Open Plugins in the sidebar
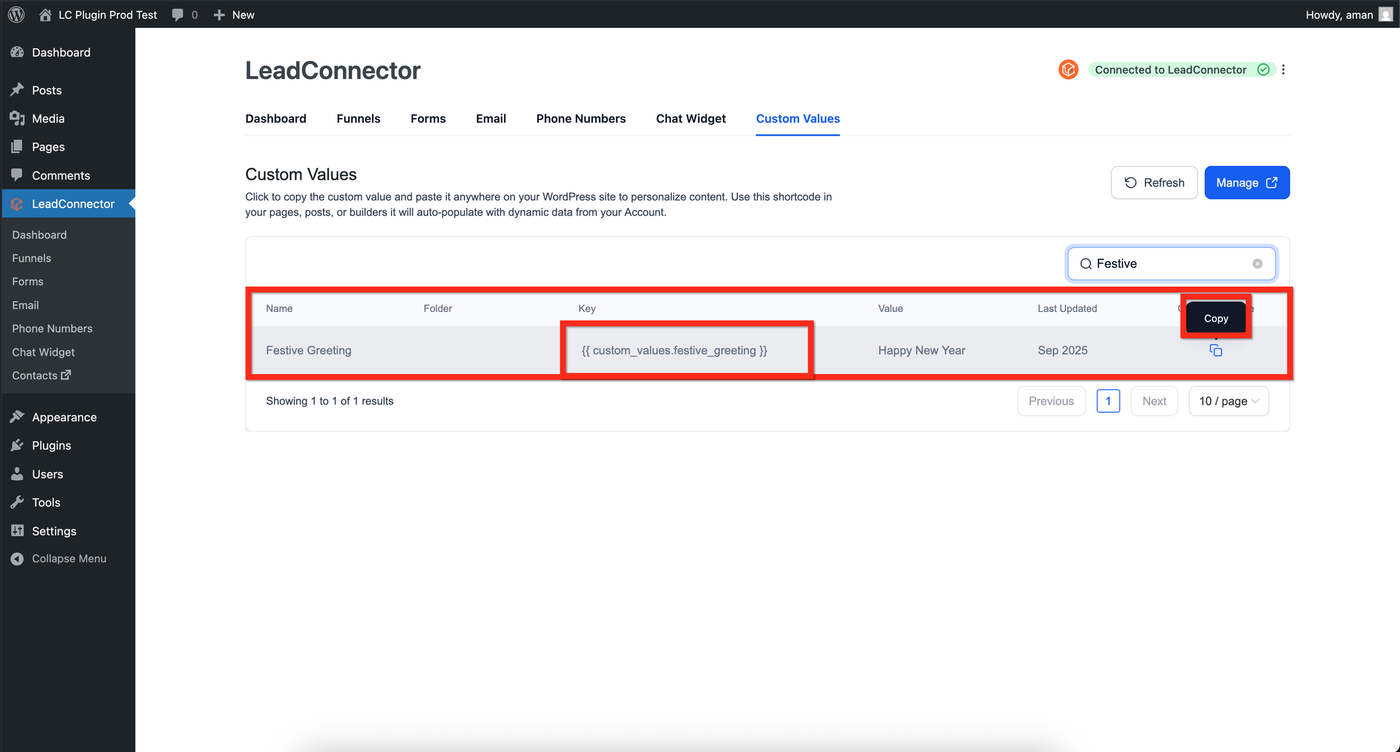 click(51, 446)
